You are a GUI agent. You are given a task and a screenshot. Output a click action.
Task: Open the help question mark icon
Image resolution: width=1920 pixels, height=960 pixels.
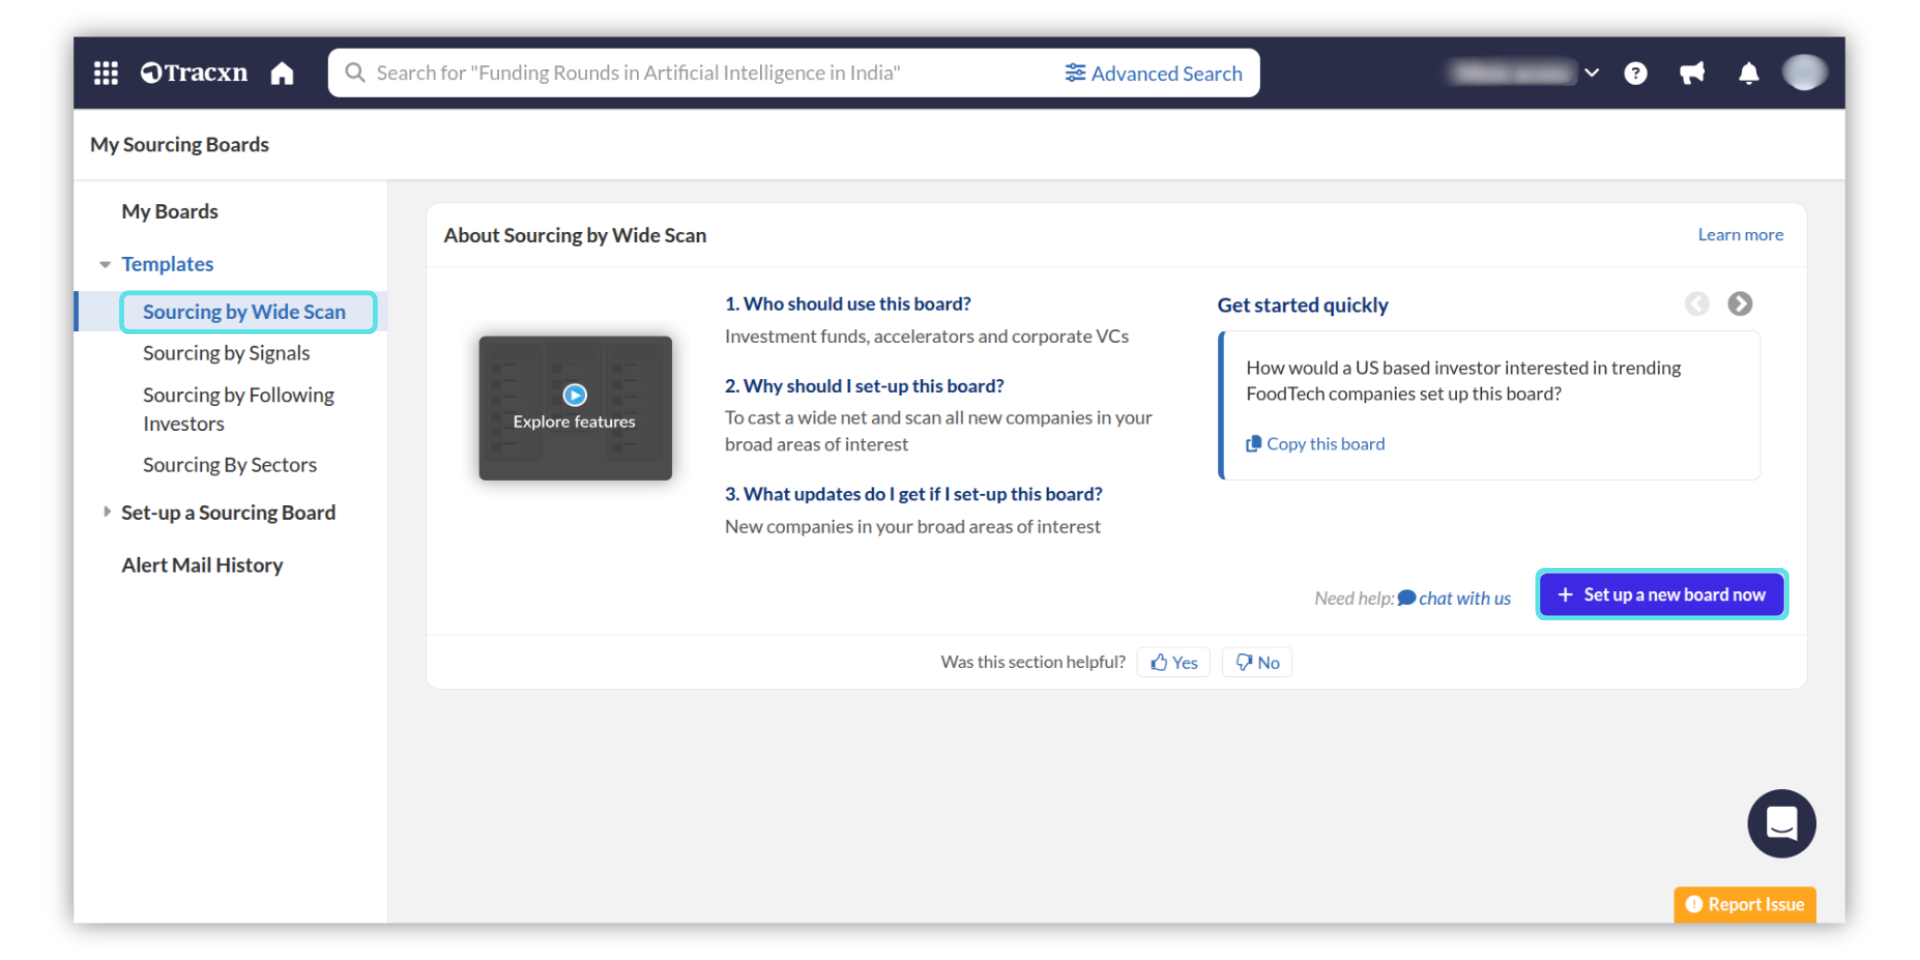[1635, 73]
